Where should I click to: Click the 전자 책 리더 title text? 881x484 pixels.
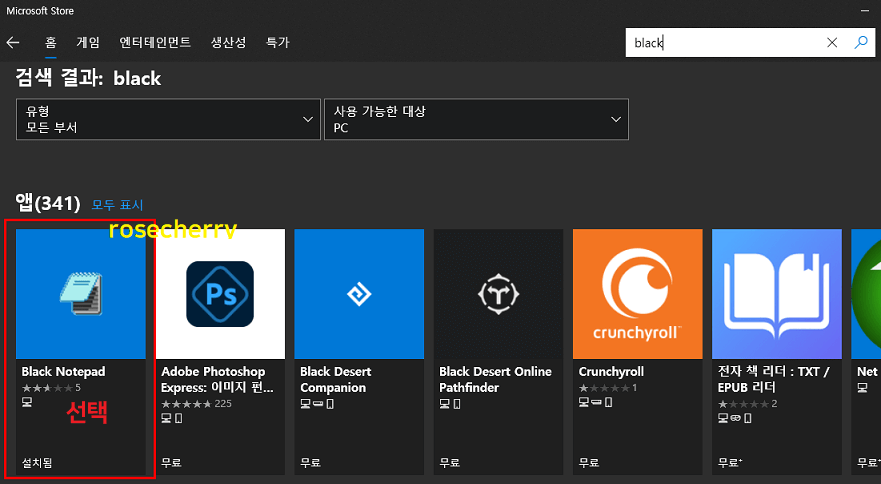point(773,379)
